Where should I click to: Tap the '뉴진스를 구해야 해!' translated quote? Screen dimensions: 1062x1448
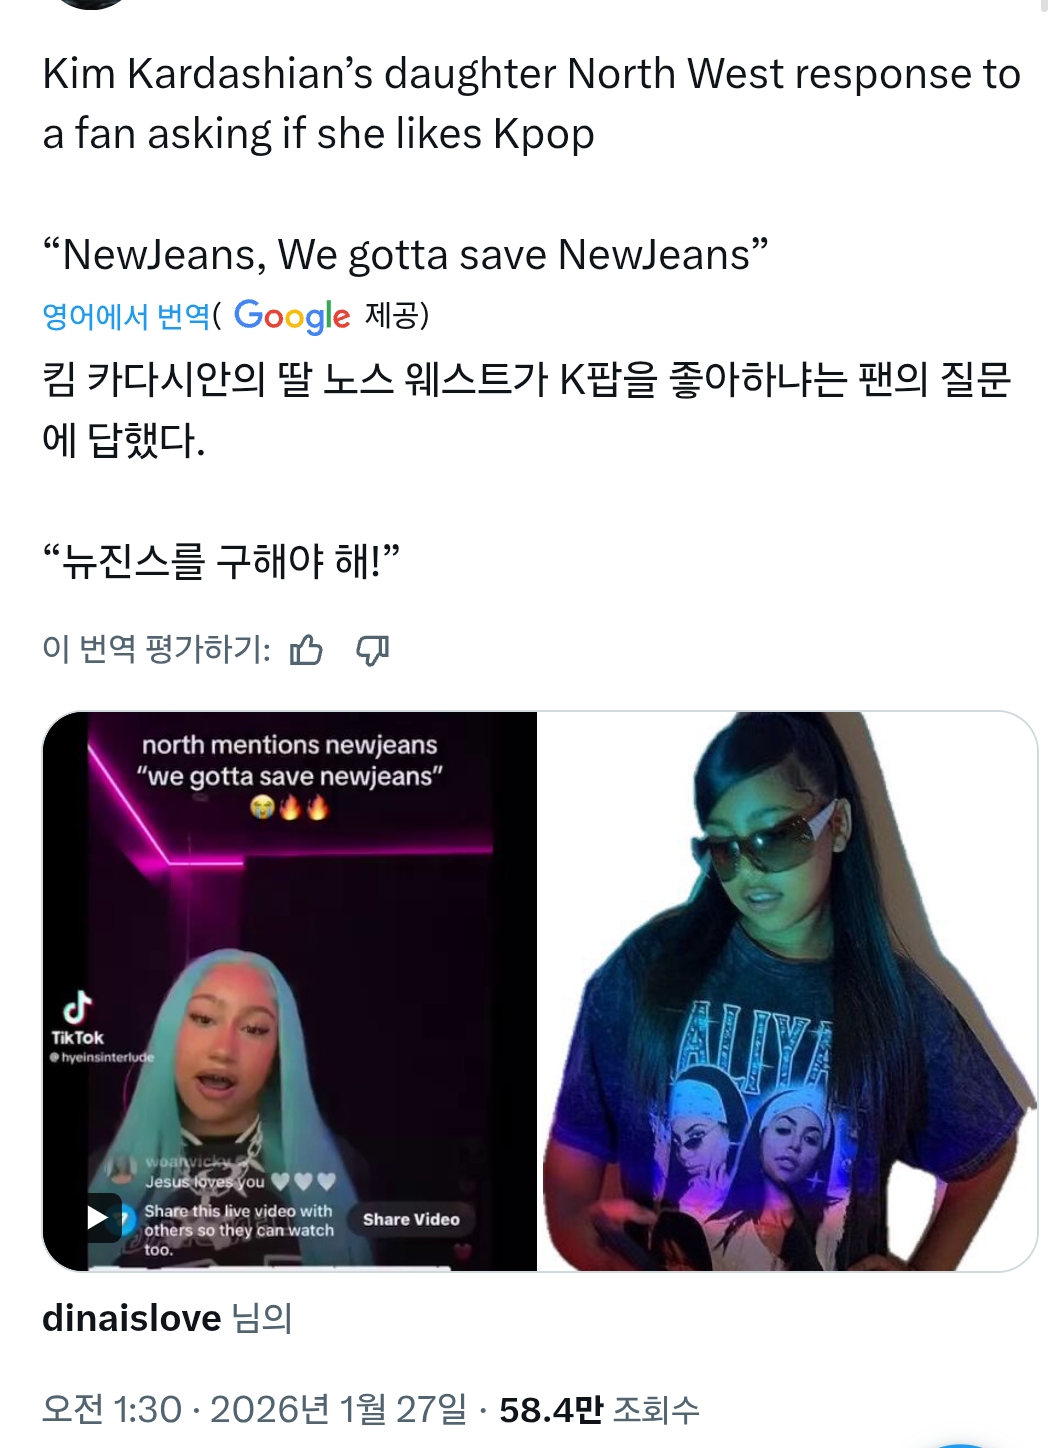coord(221,561)
